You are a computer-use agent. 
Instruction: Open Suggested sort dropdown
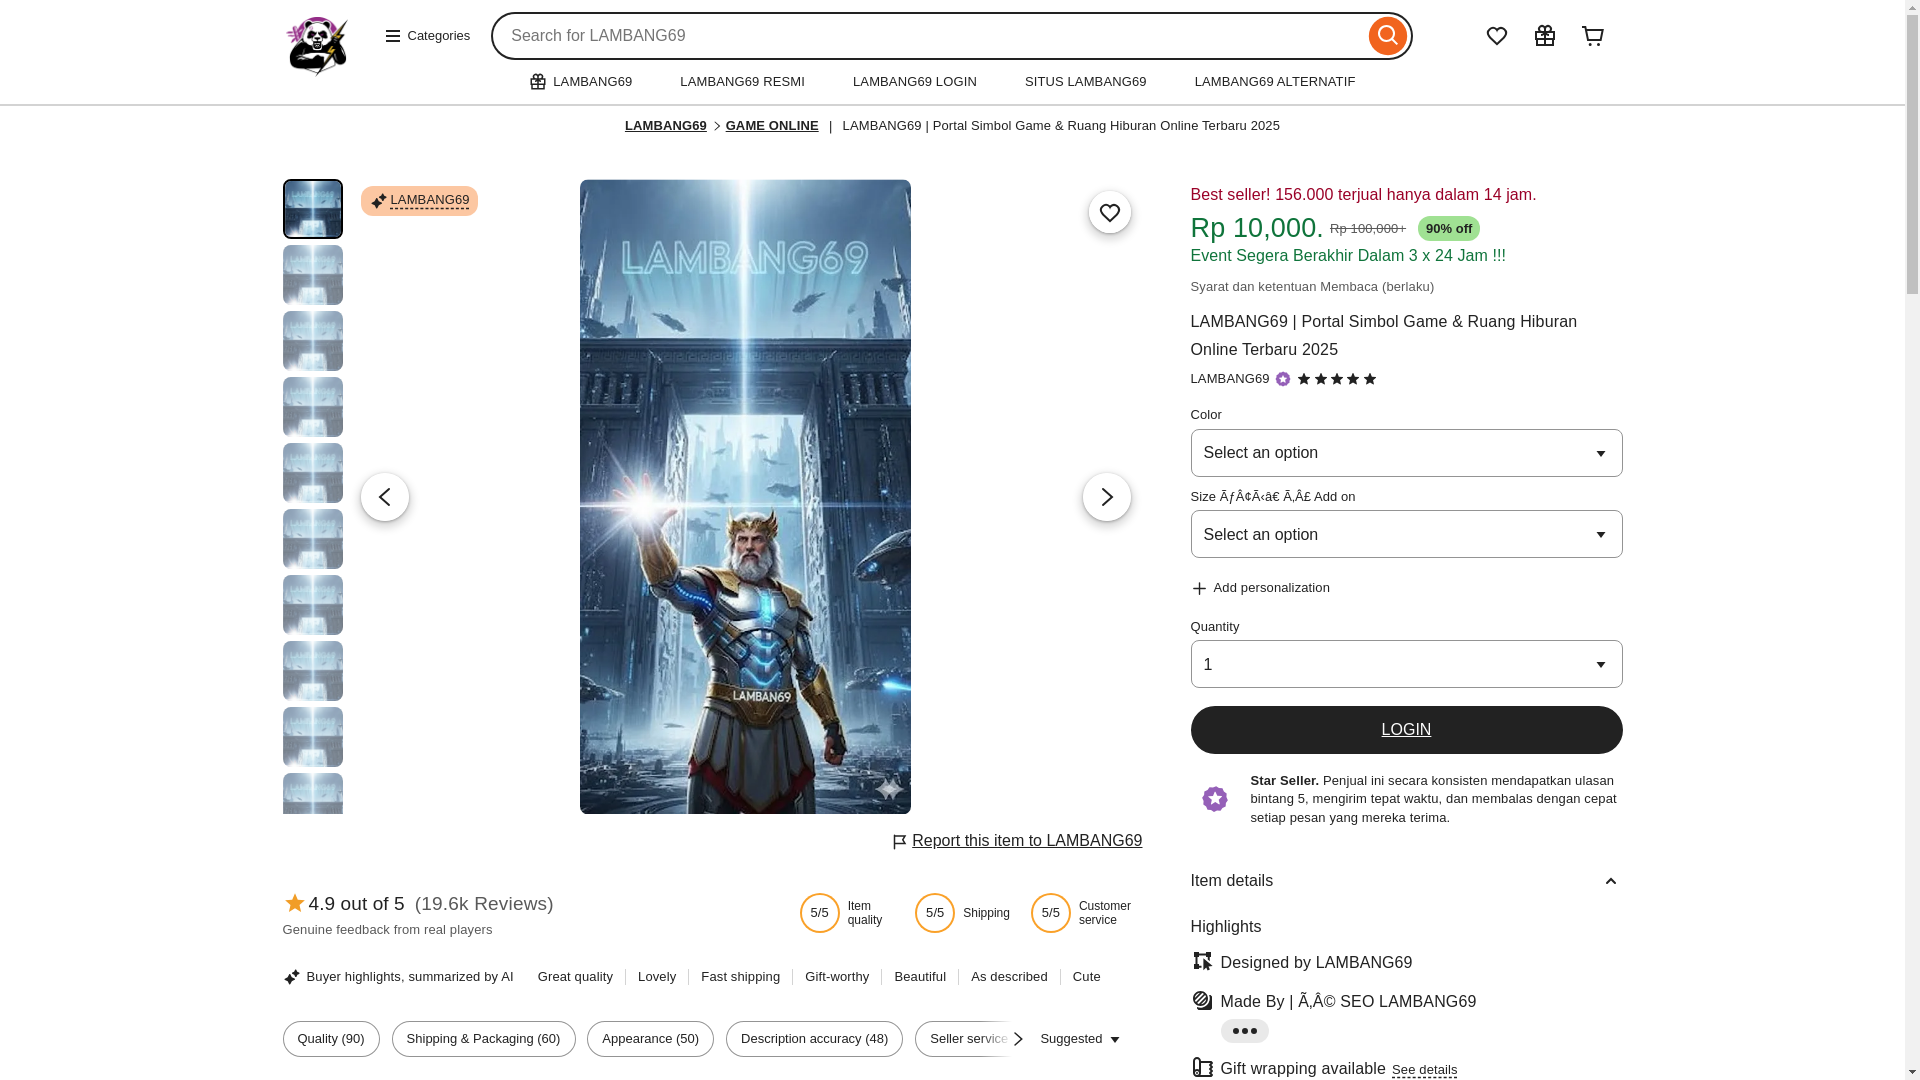pos(1080,1039)
